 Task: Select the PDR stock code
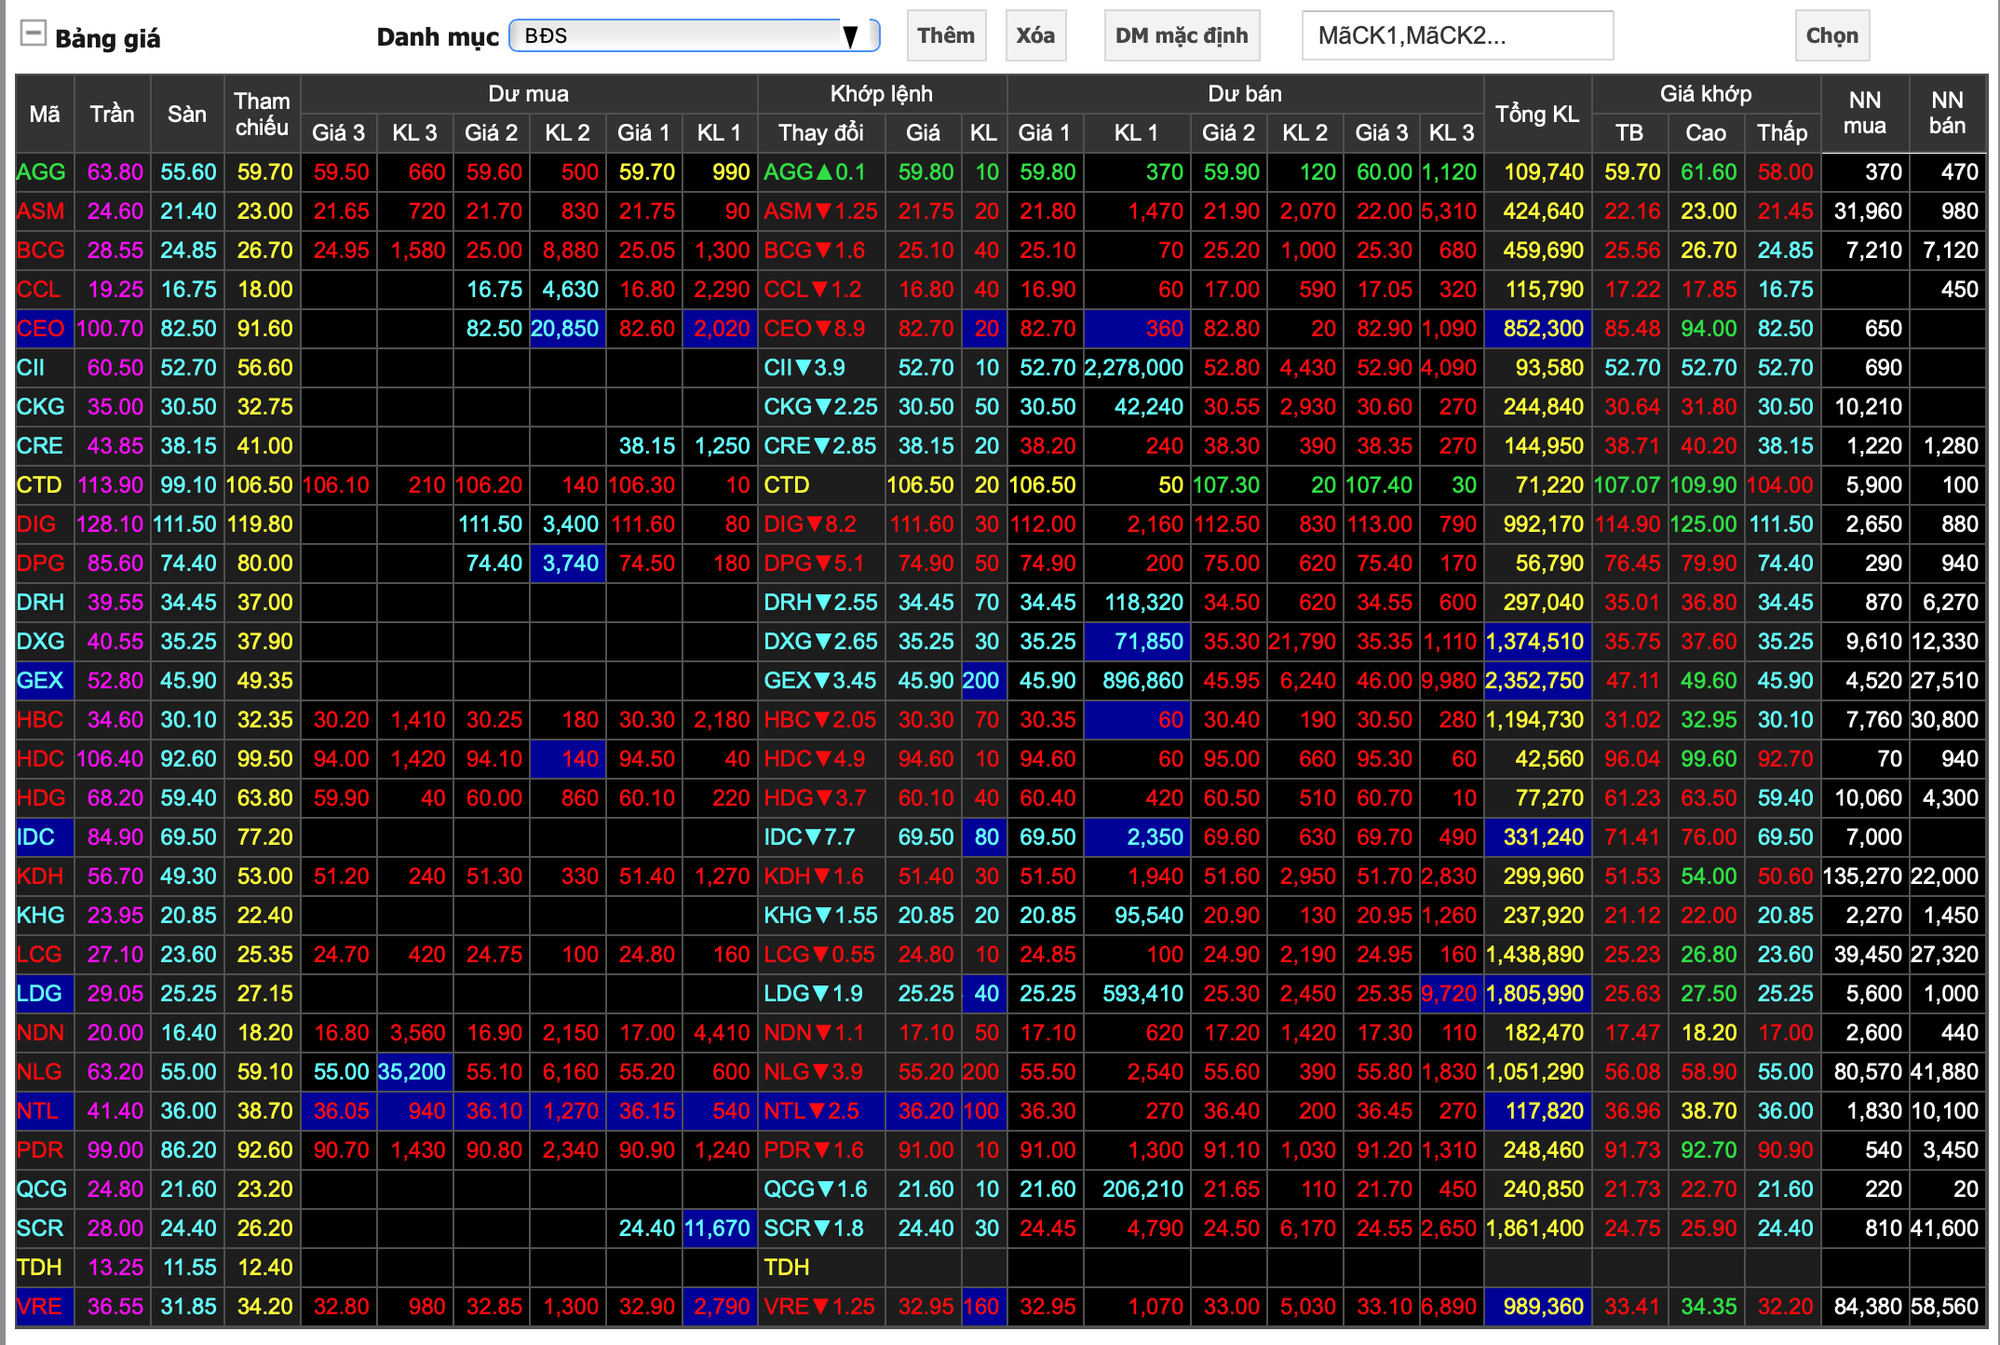point(41,1150)
